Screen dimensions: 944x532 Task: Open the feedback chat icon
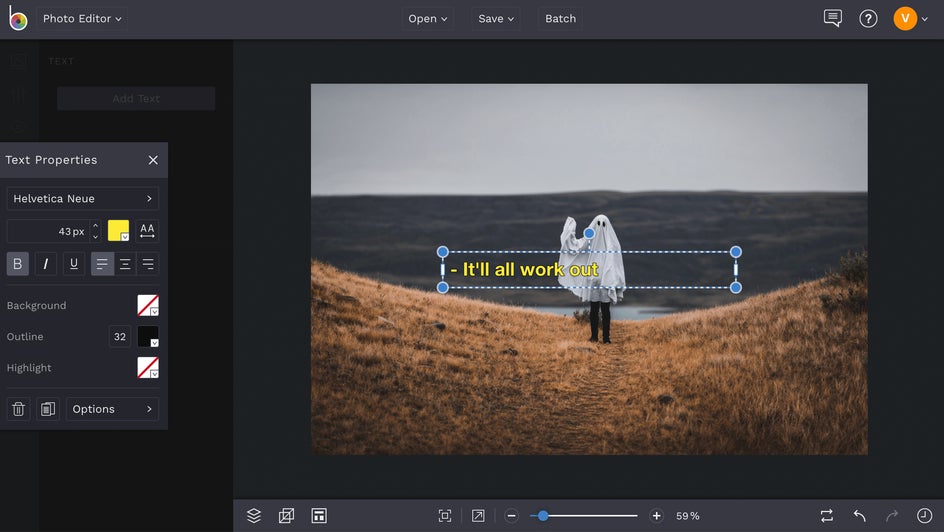pos(832,18)
